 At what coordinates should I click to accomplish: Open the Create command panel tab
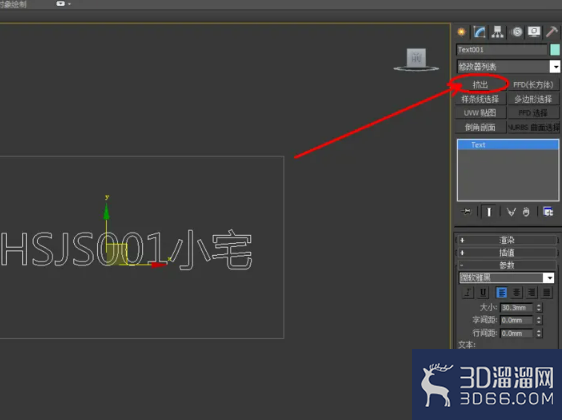point(461,32)
